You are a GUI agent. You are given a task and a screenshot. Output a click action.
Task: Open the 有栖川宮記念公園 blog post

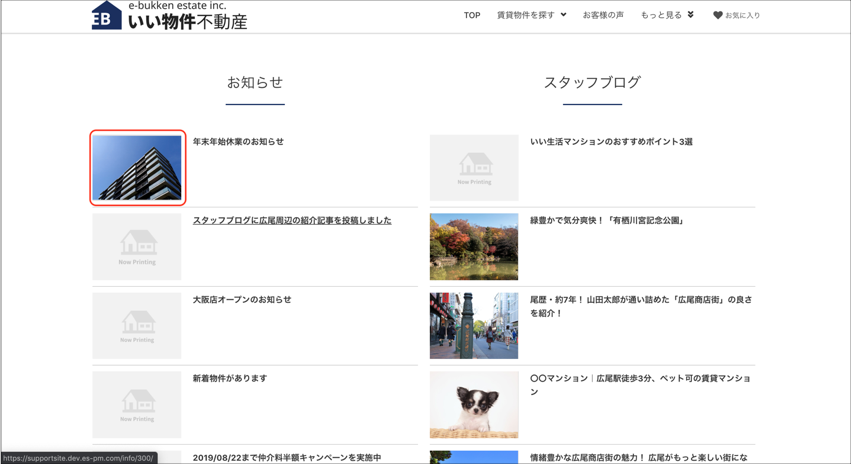pos(608,221)
